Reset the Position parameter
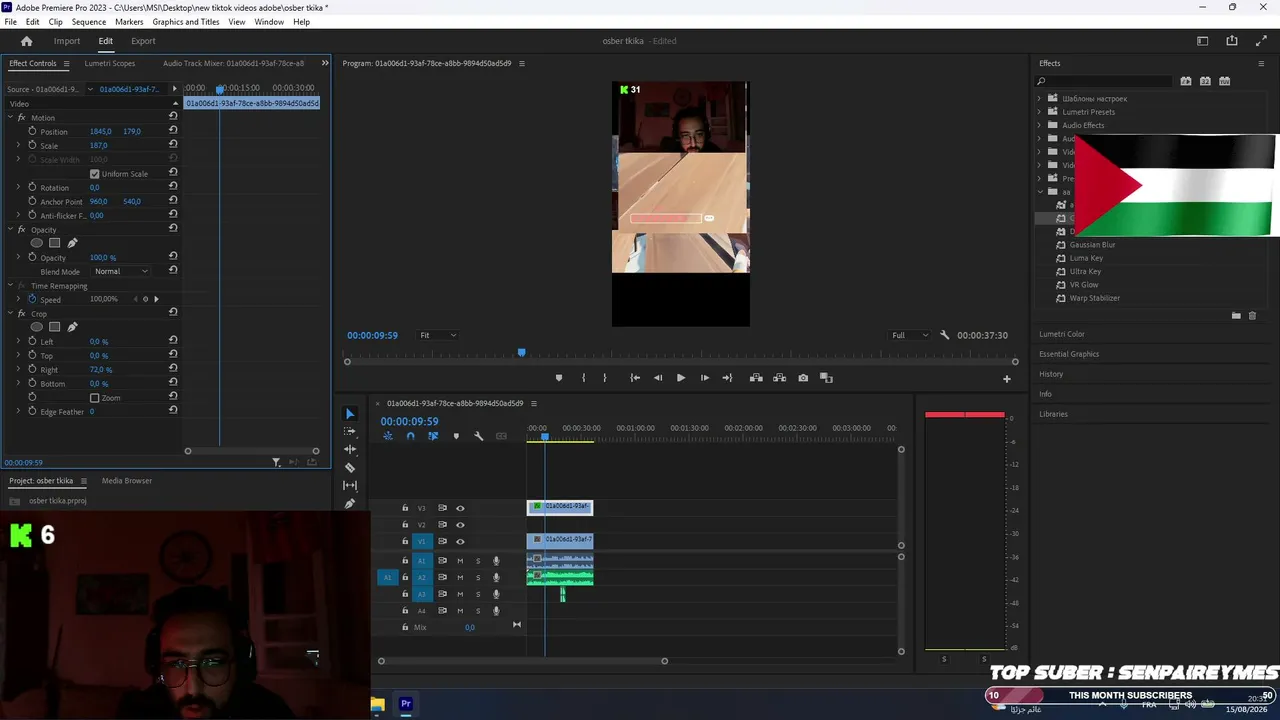Screen dimensions: 1280x720 pyautogui.click(x=173, y=131)
